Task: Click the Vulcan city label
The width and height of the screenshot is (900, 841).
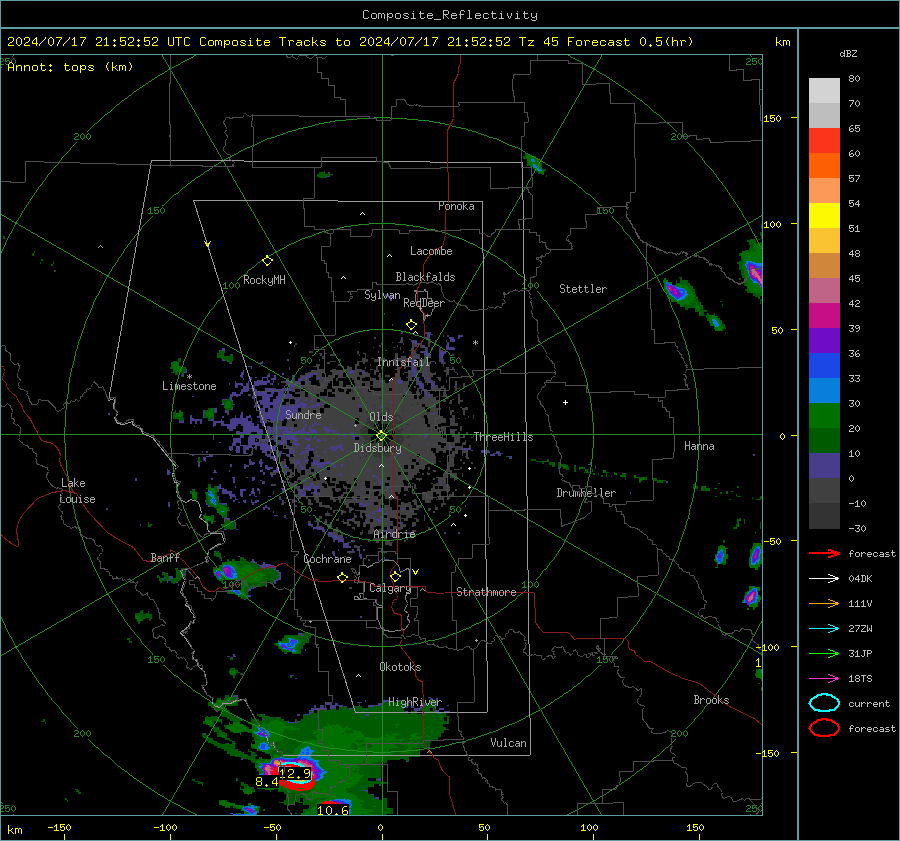Action: click(508, 743)
